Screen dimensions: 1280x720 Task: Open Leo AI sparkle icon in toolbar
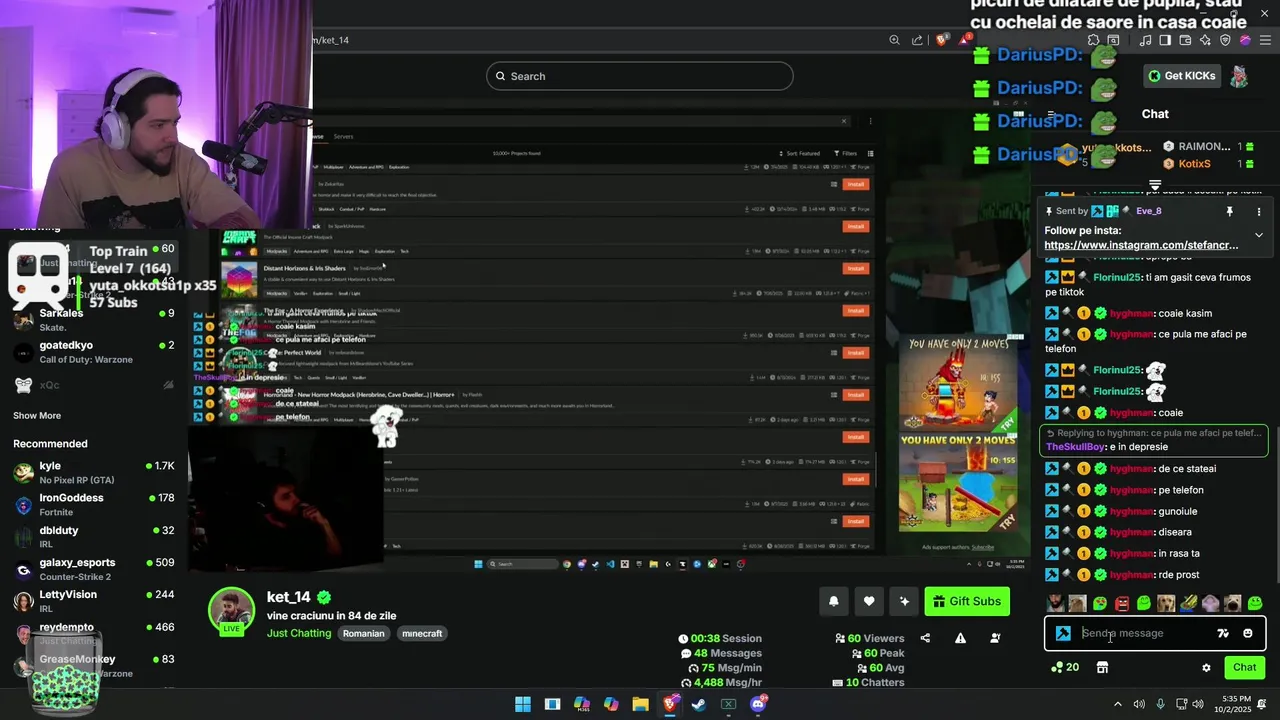pos(1205,40)
